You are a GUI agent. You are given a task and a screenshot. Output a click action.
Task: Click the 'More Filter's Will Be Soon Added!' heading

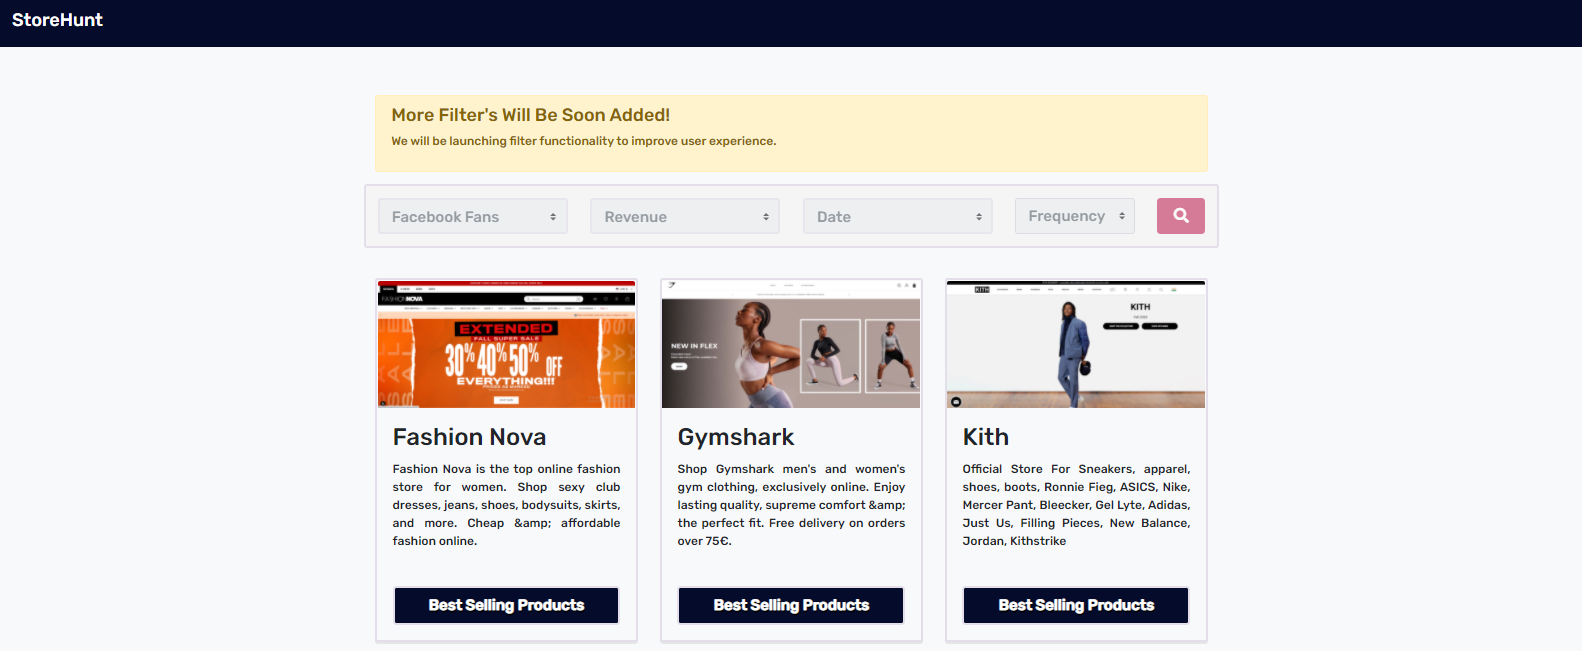(x=531, y=115)
